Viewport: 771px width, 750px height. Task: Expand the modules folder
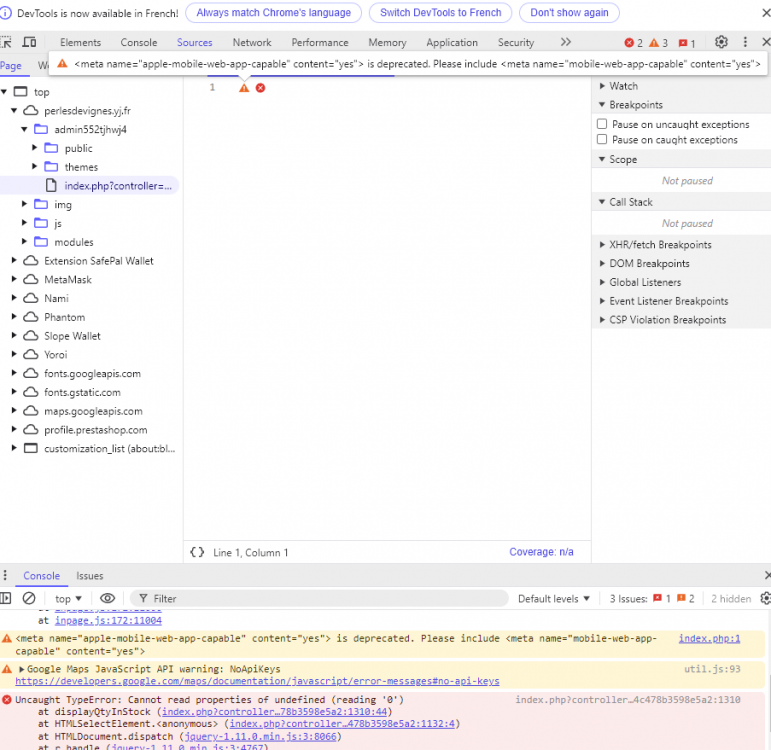[24, 241]
